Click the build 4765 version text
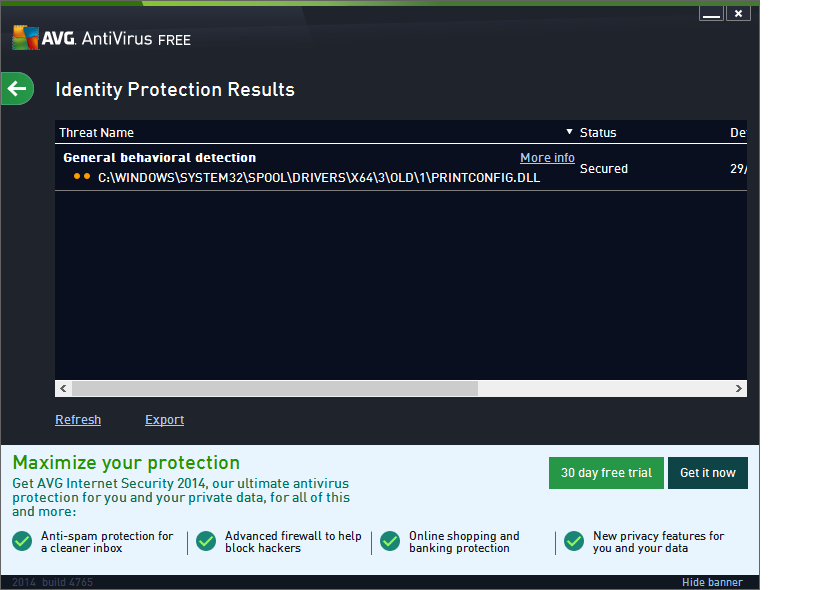The height and width of the screenshot is (590, 819). [67, 582]
